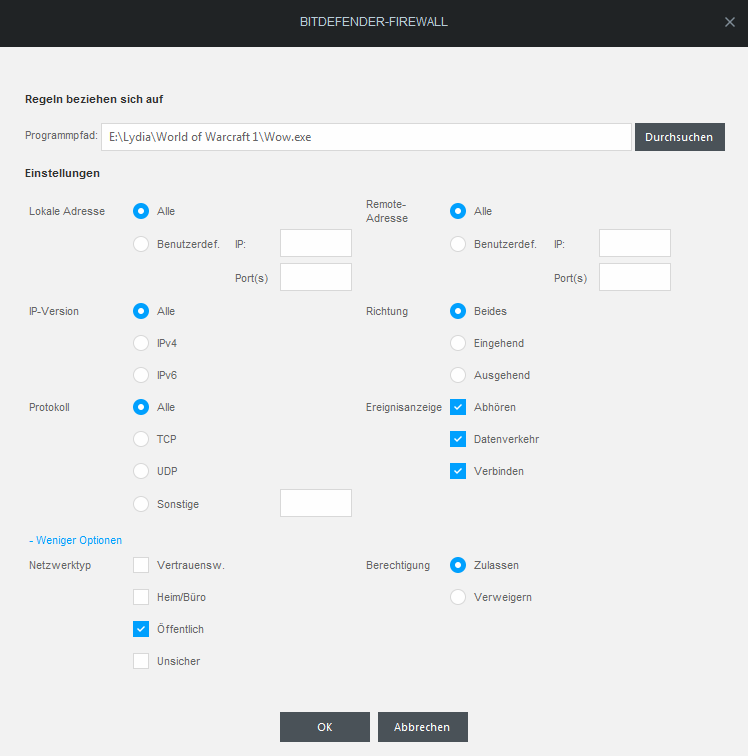Choose IPv4 as IP version
This screenshot has height=756, width=748.
pyautogui.click(x=141, y=343)
